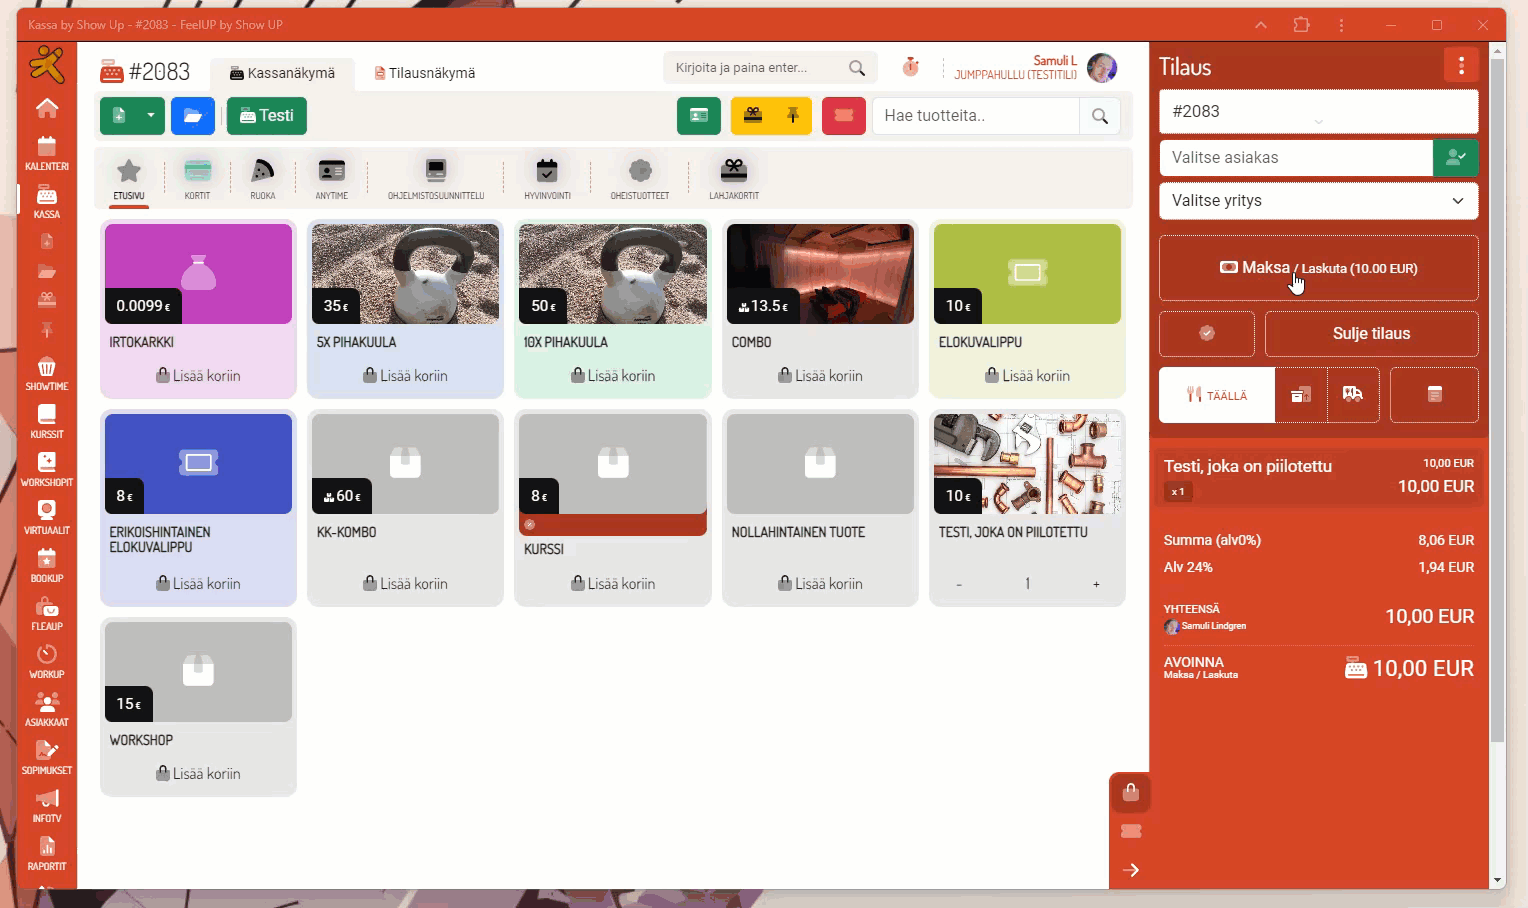Select the takeaway delivery truck option
This screenshot has height=908, width=1528.
[1353, 395]
